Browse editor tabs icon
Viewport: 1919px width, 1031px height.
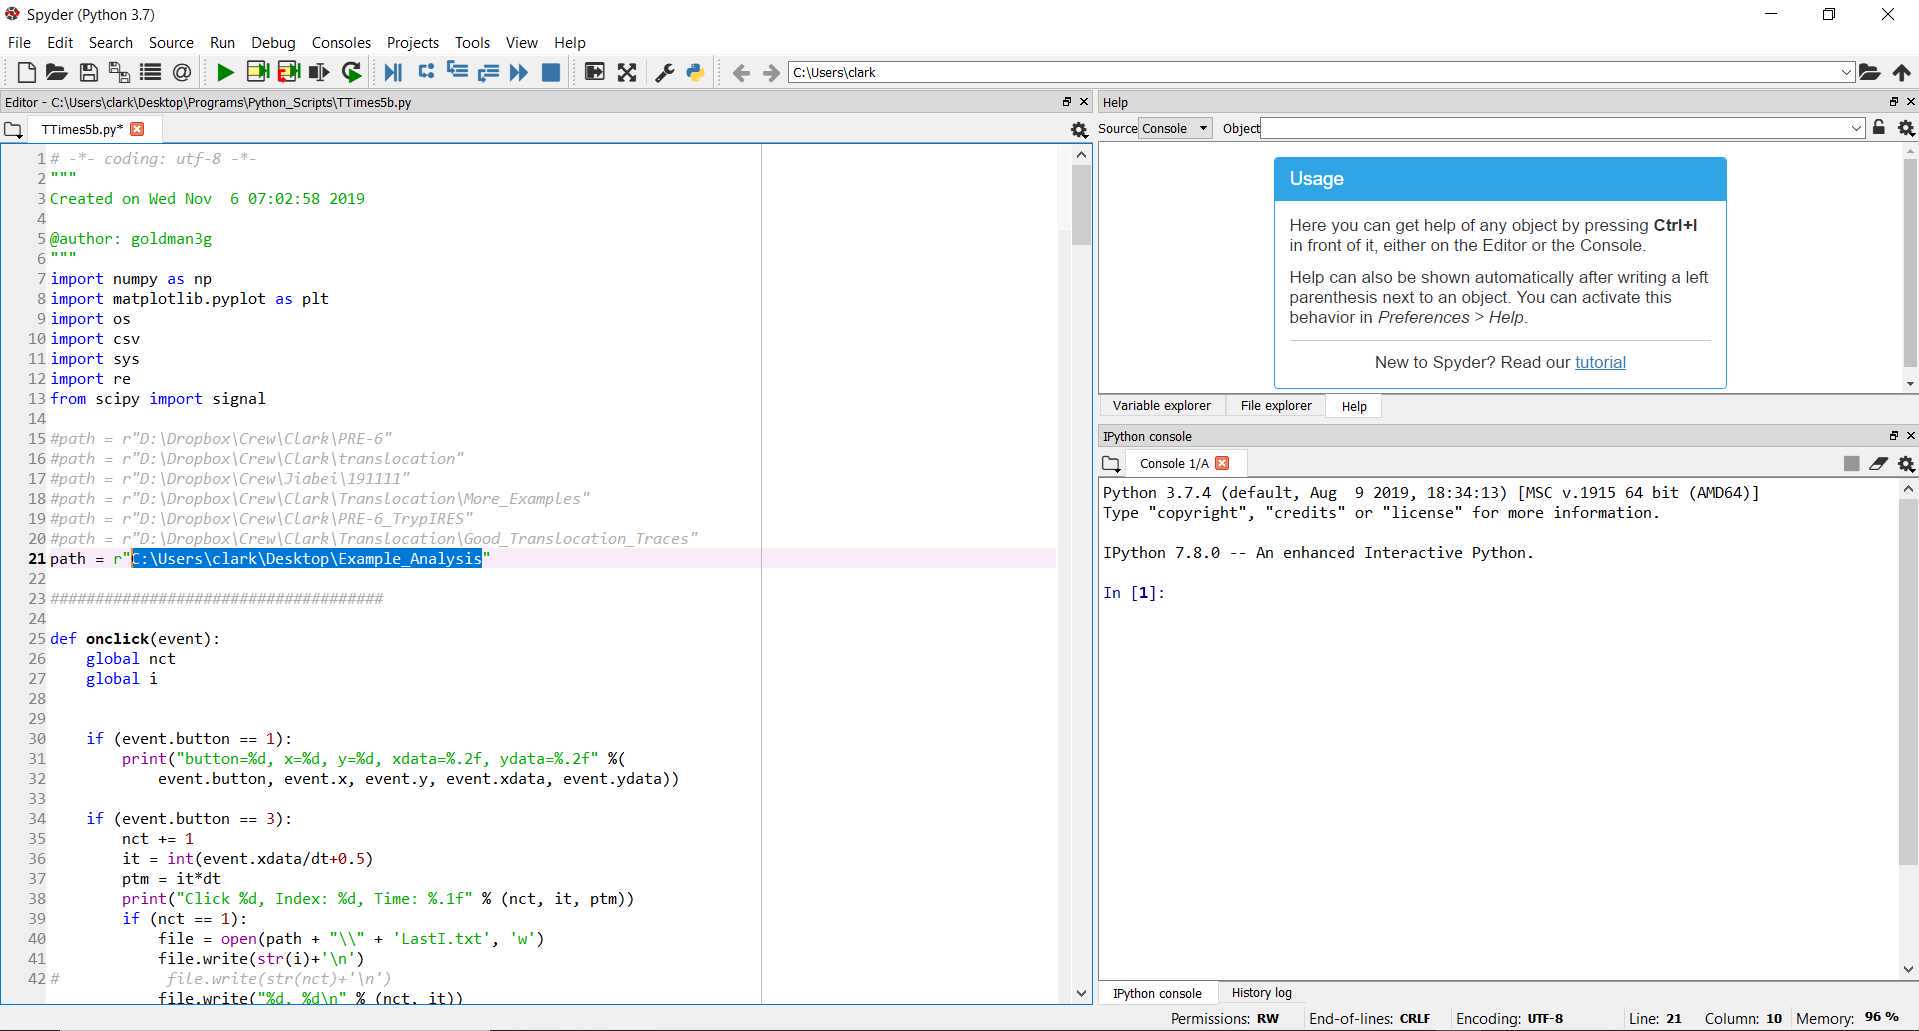coord(13,130)
